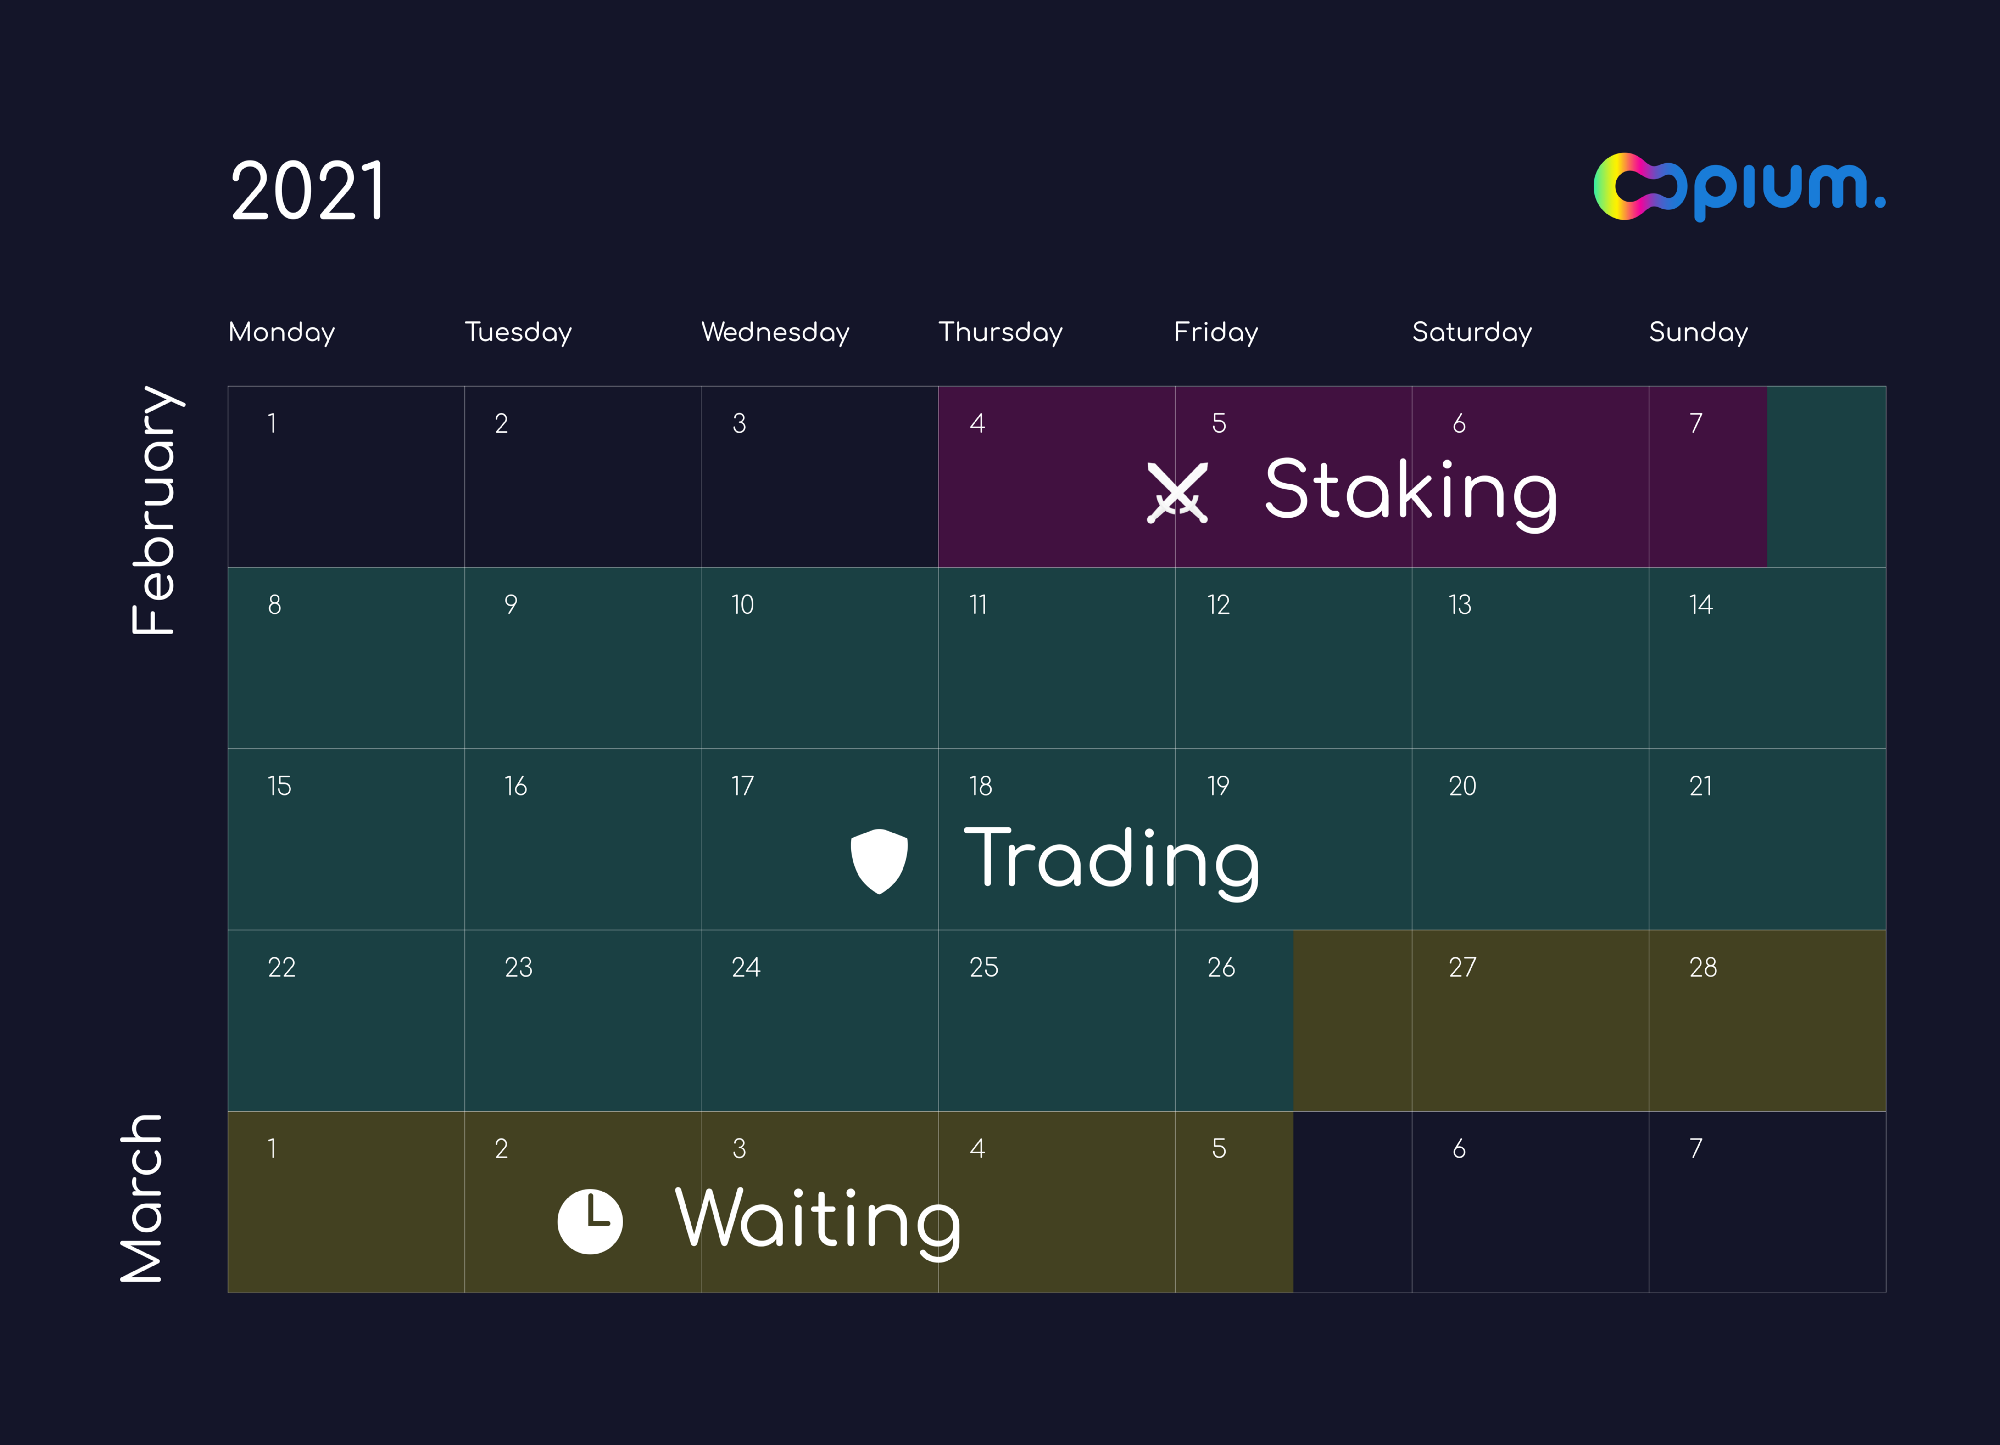Click date 22 in the calendar
The height and width of the screenshot is (1445, 2000).
click(282, 968)
